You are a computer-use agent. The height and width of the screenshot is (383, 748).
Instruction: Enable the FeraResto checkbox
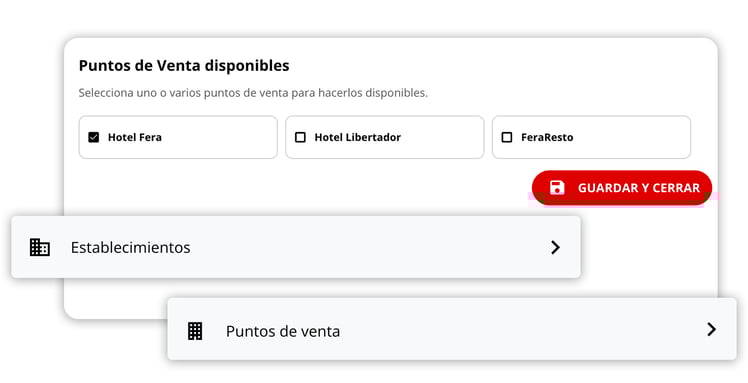507,137
